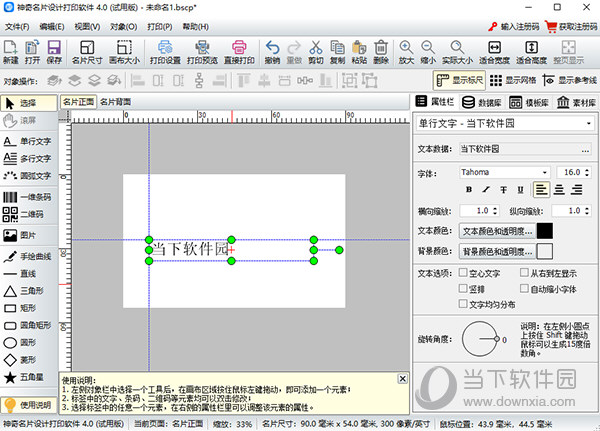Open the 编辑(E) menu
600x431 pixels.
click(52, 27)
